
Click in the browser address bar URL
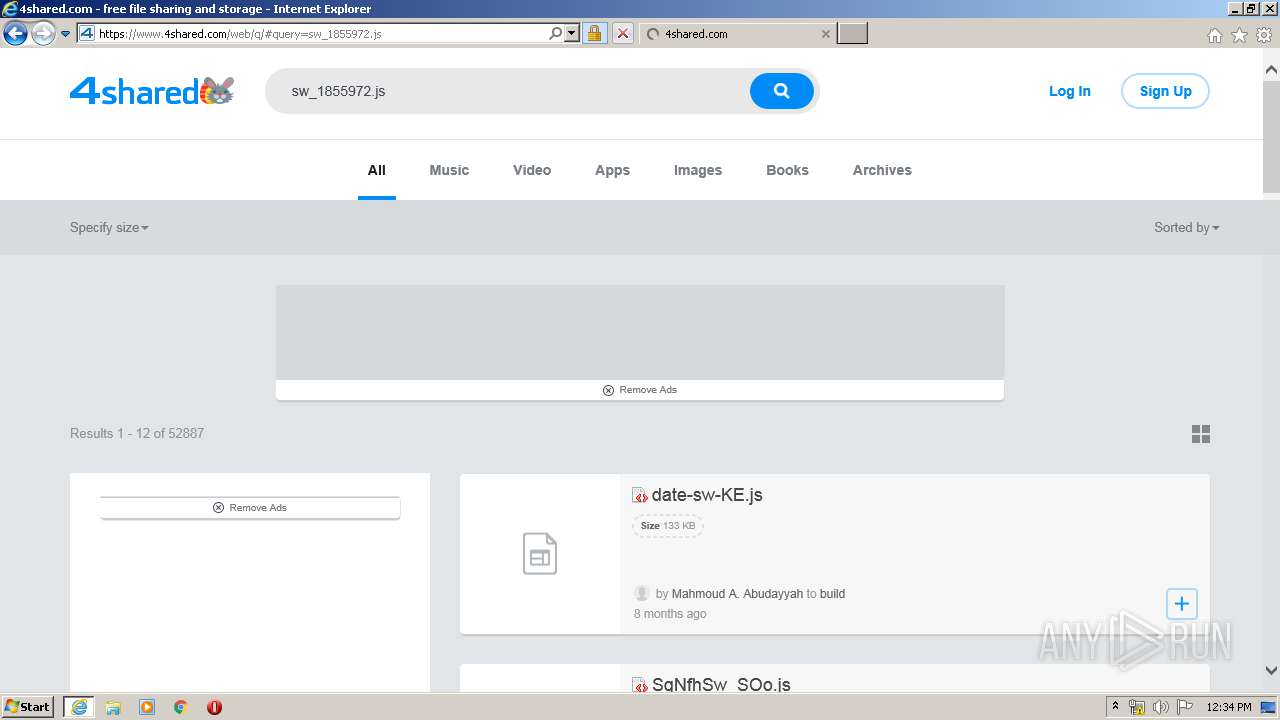coord(320,34)
